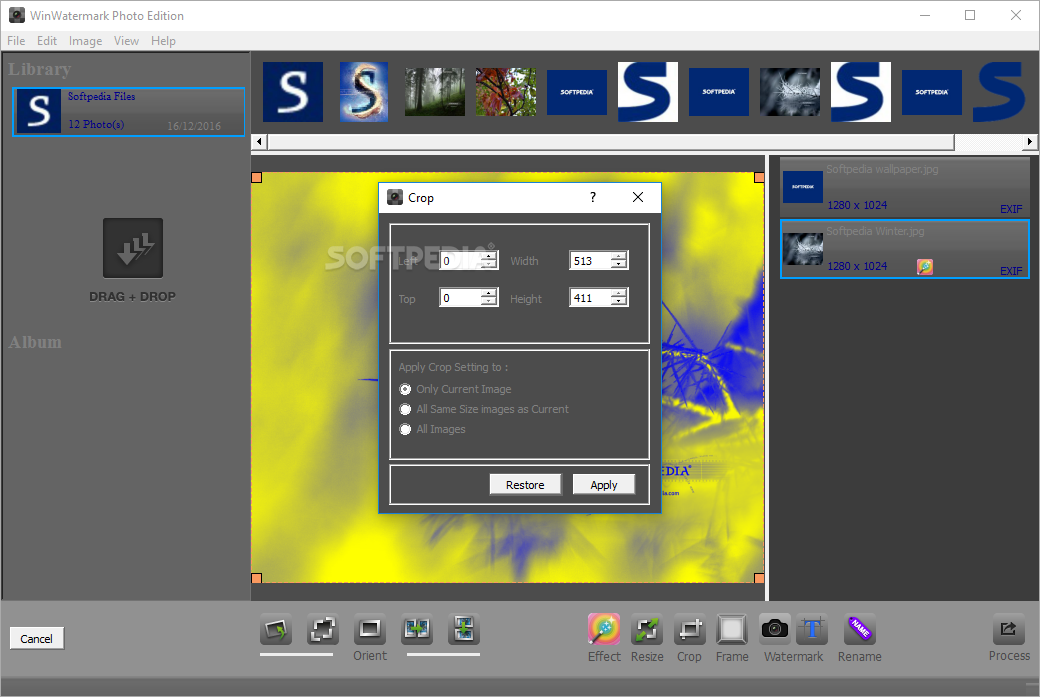Viewport: 1040px width, 697px height.
Task: Open the Image menu
Action: coord(86,41)
